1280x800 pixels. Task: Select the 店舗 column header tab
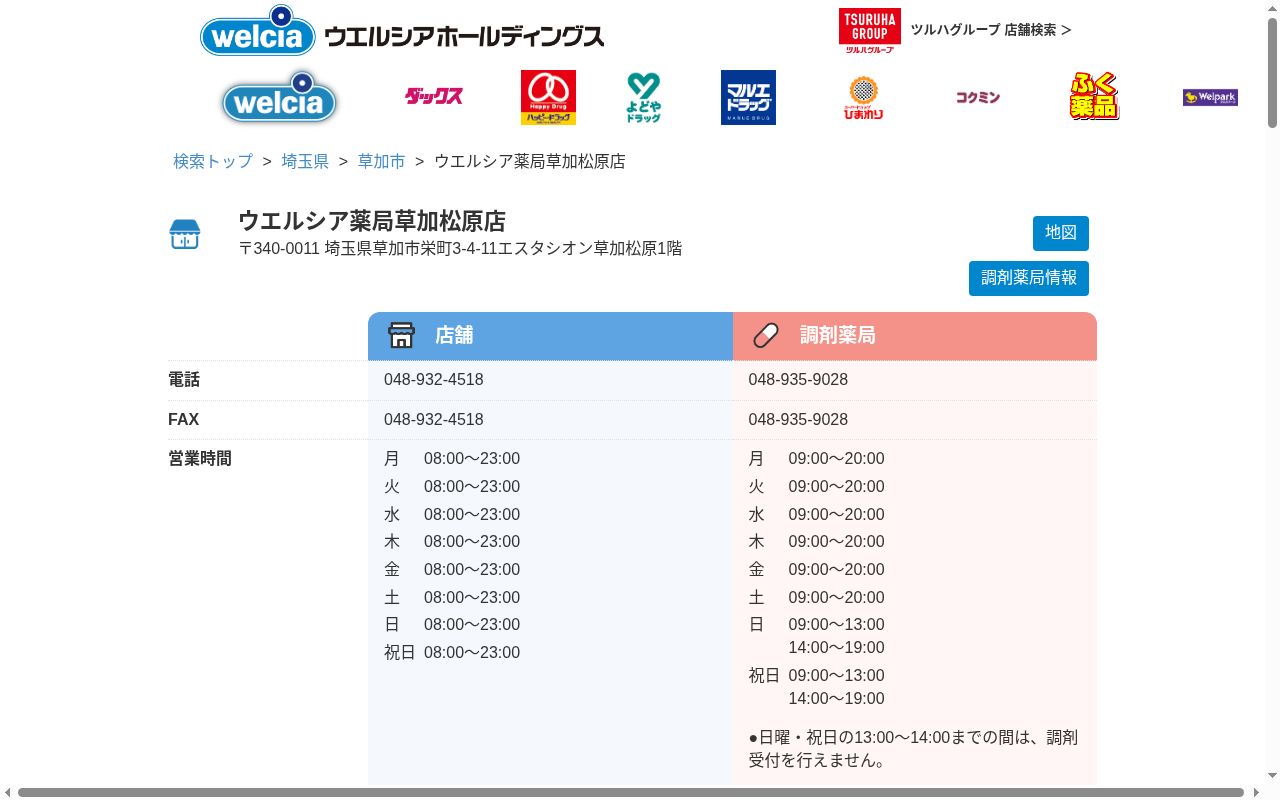coord(550,336)
